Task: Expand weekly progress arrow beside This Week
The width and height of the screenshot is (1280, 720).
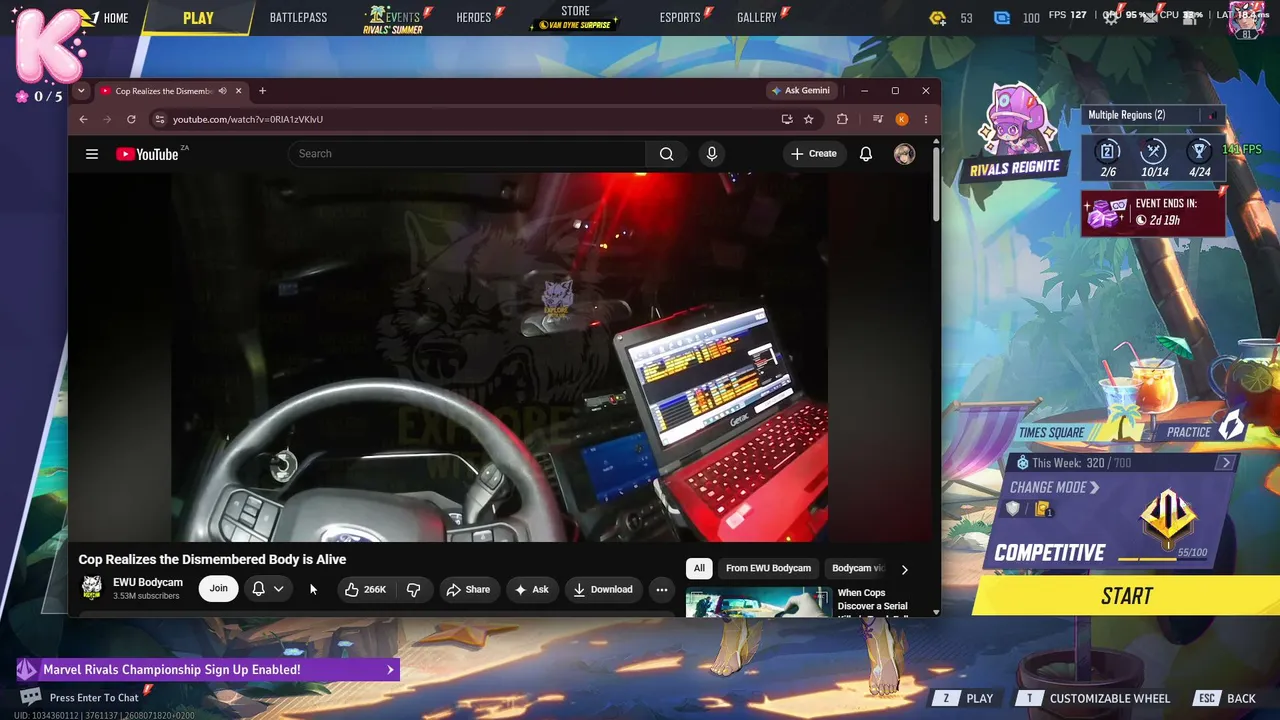Action: (1226, 463)
